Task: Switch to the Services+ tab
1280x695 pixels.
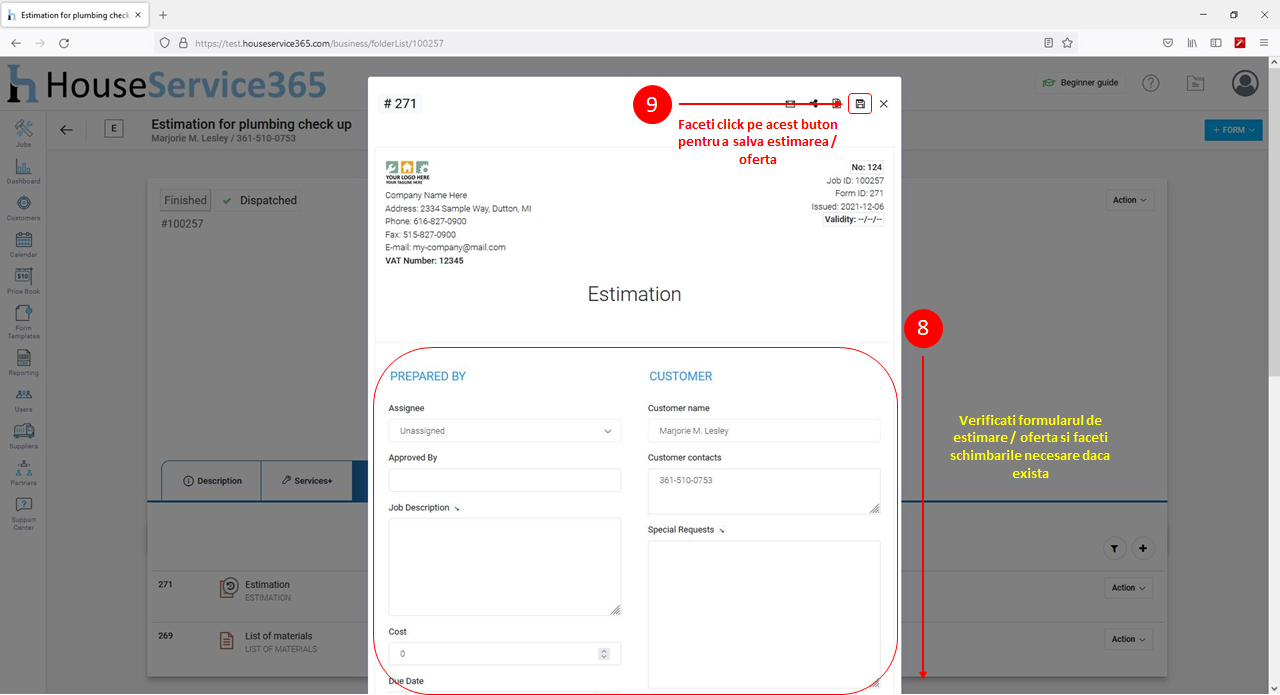Action: click(307, 481)
